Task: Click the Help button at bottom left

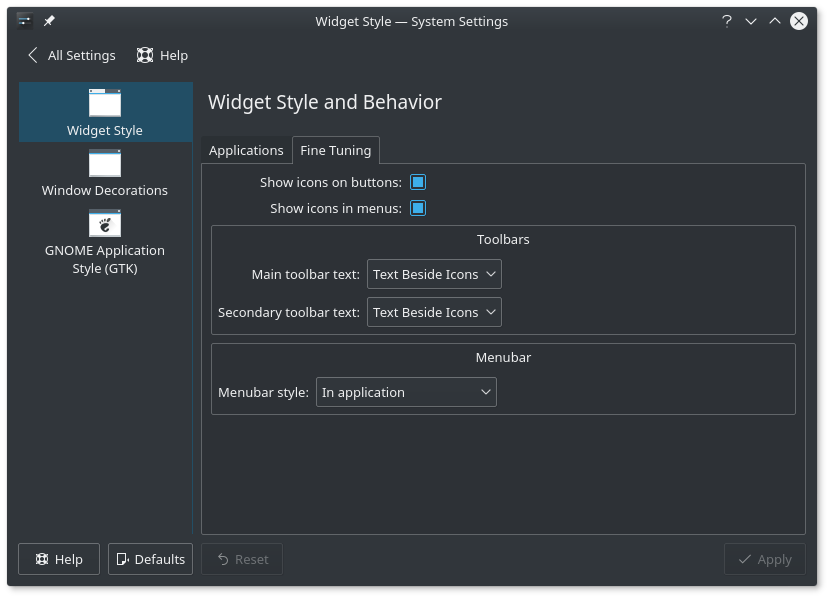Action: pyautogui.click(x=58, y=559)
